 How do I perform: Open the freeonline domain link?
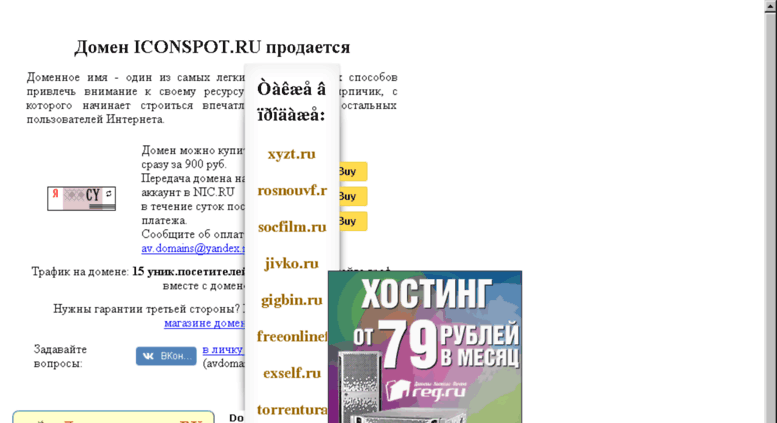coord(292,337)
